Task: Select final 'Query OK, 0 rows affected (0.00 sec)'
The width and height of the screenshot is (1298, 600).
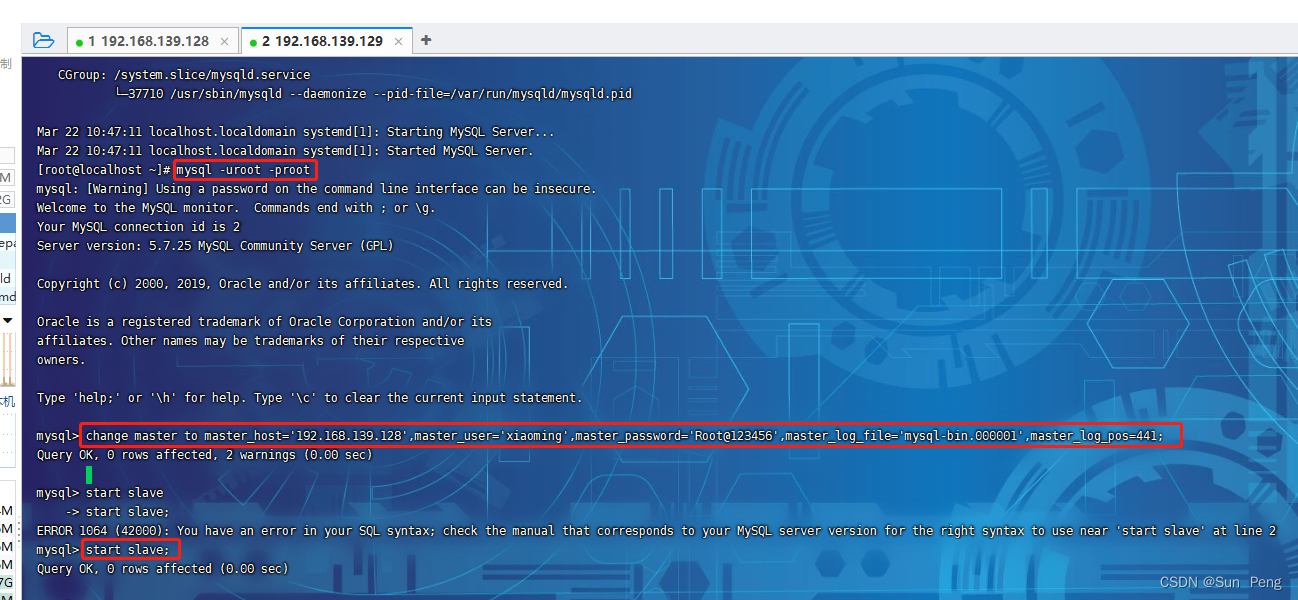Action: coord(162,569)
